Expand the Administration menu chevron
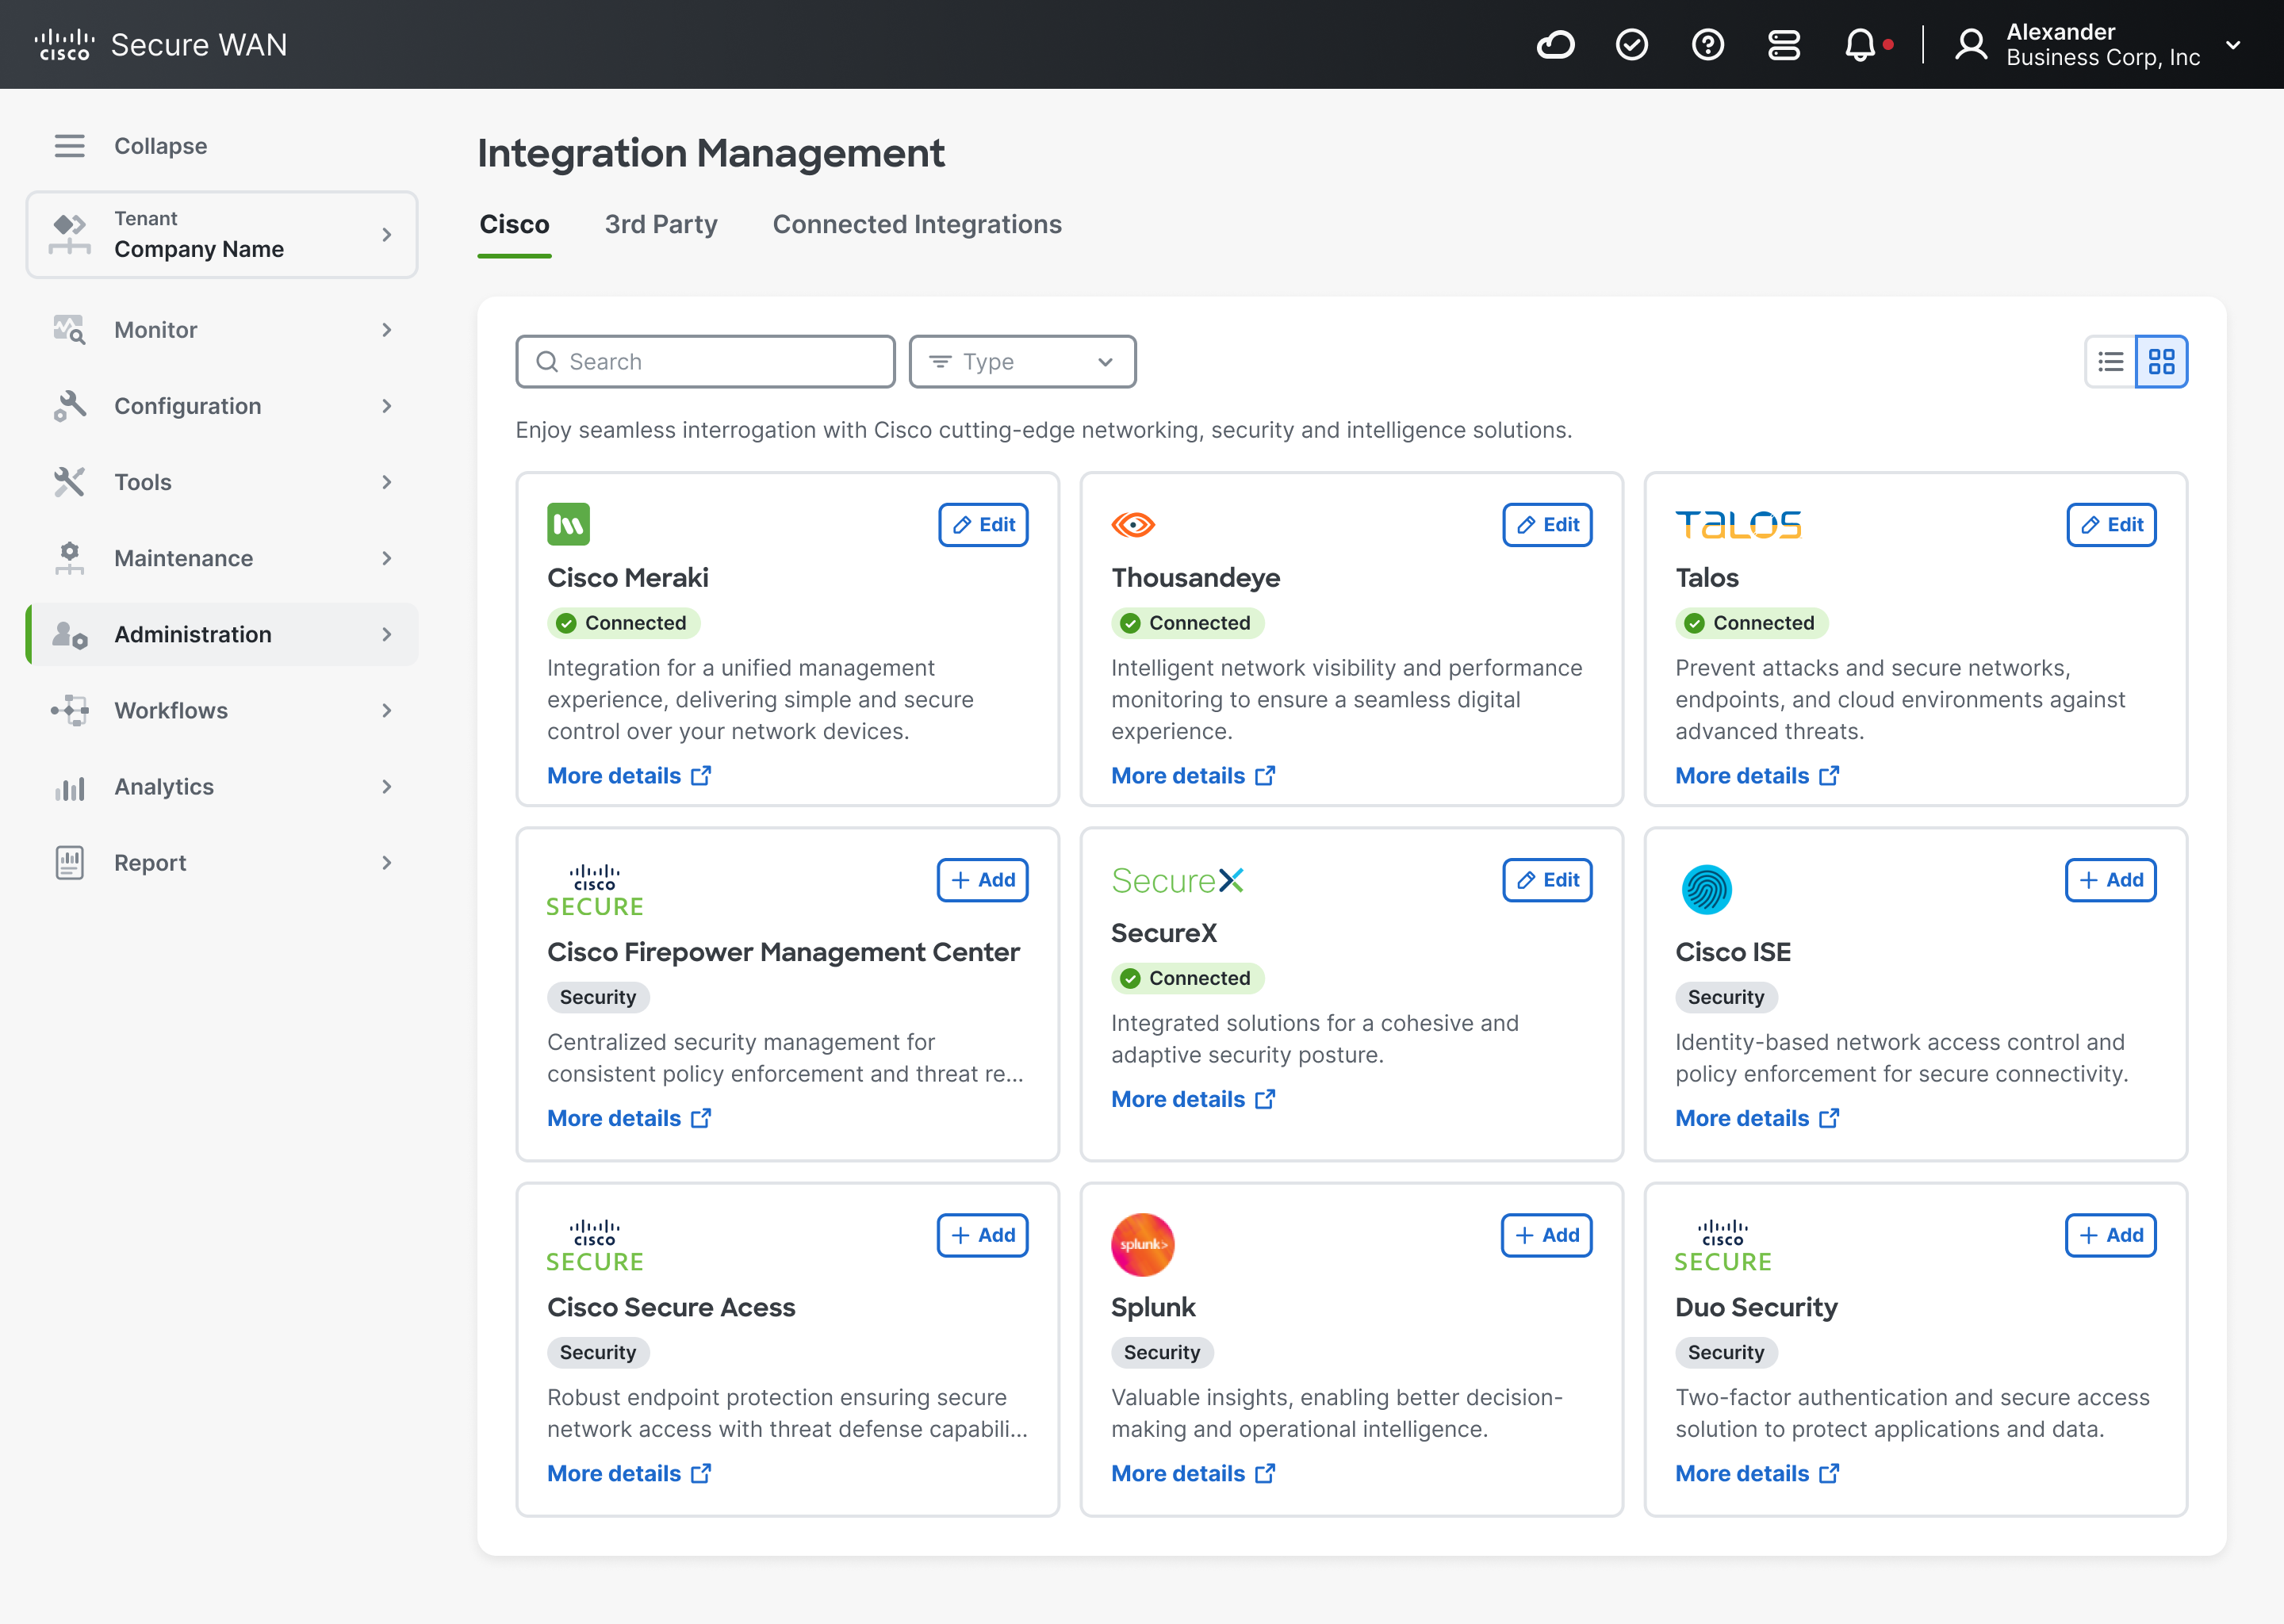Screen dimensions: 2284x1624 pos(386,634)
